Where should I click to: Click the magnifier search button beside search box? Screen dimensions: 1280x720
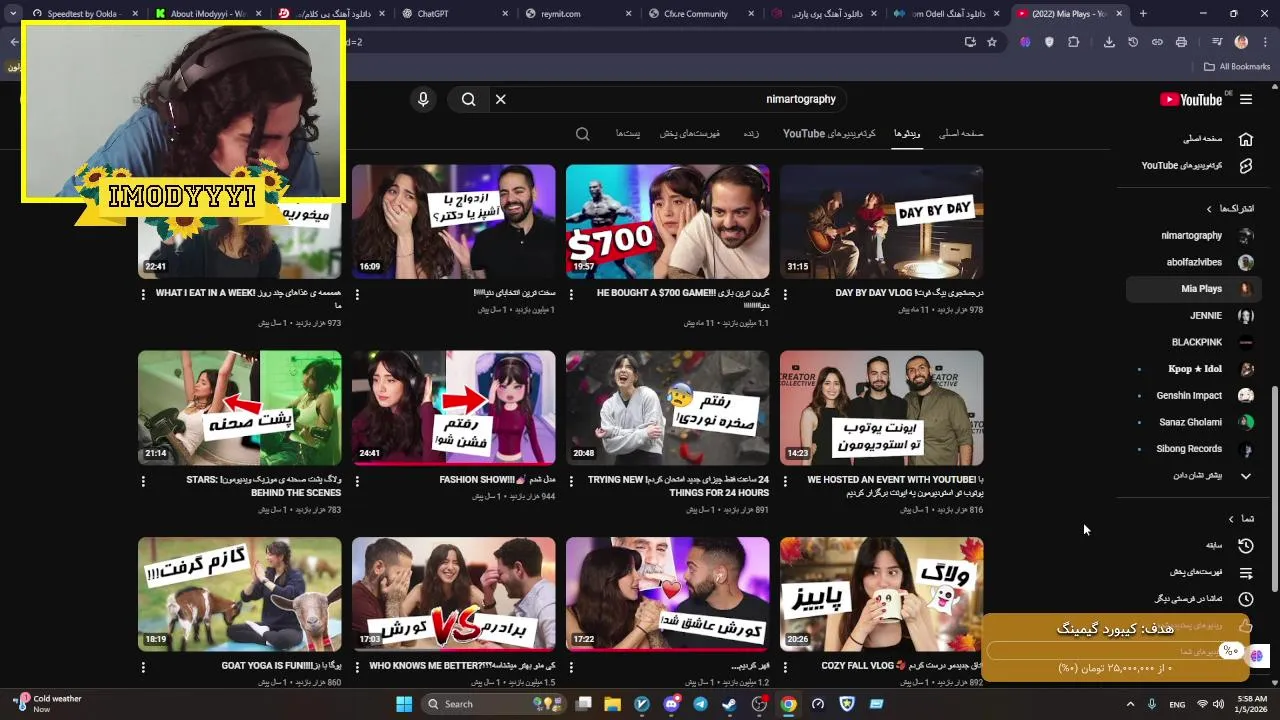click(x=468, y=99)
